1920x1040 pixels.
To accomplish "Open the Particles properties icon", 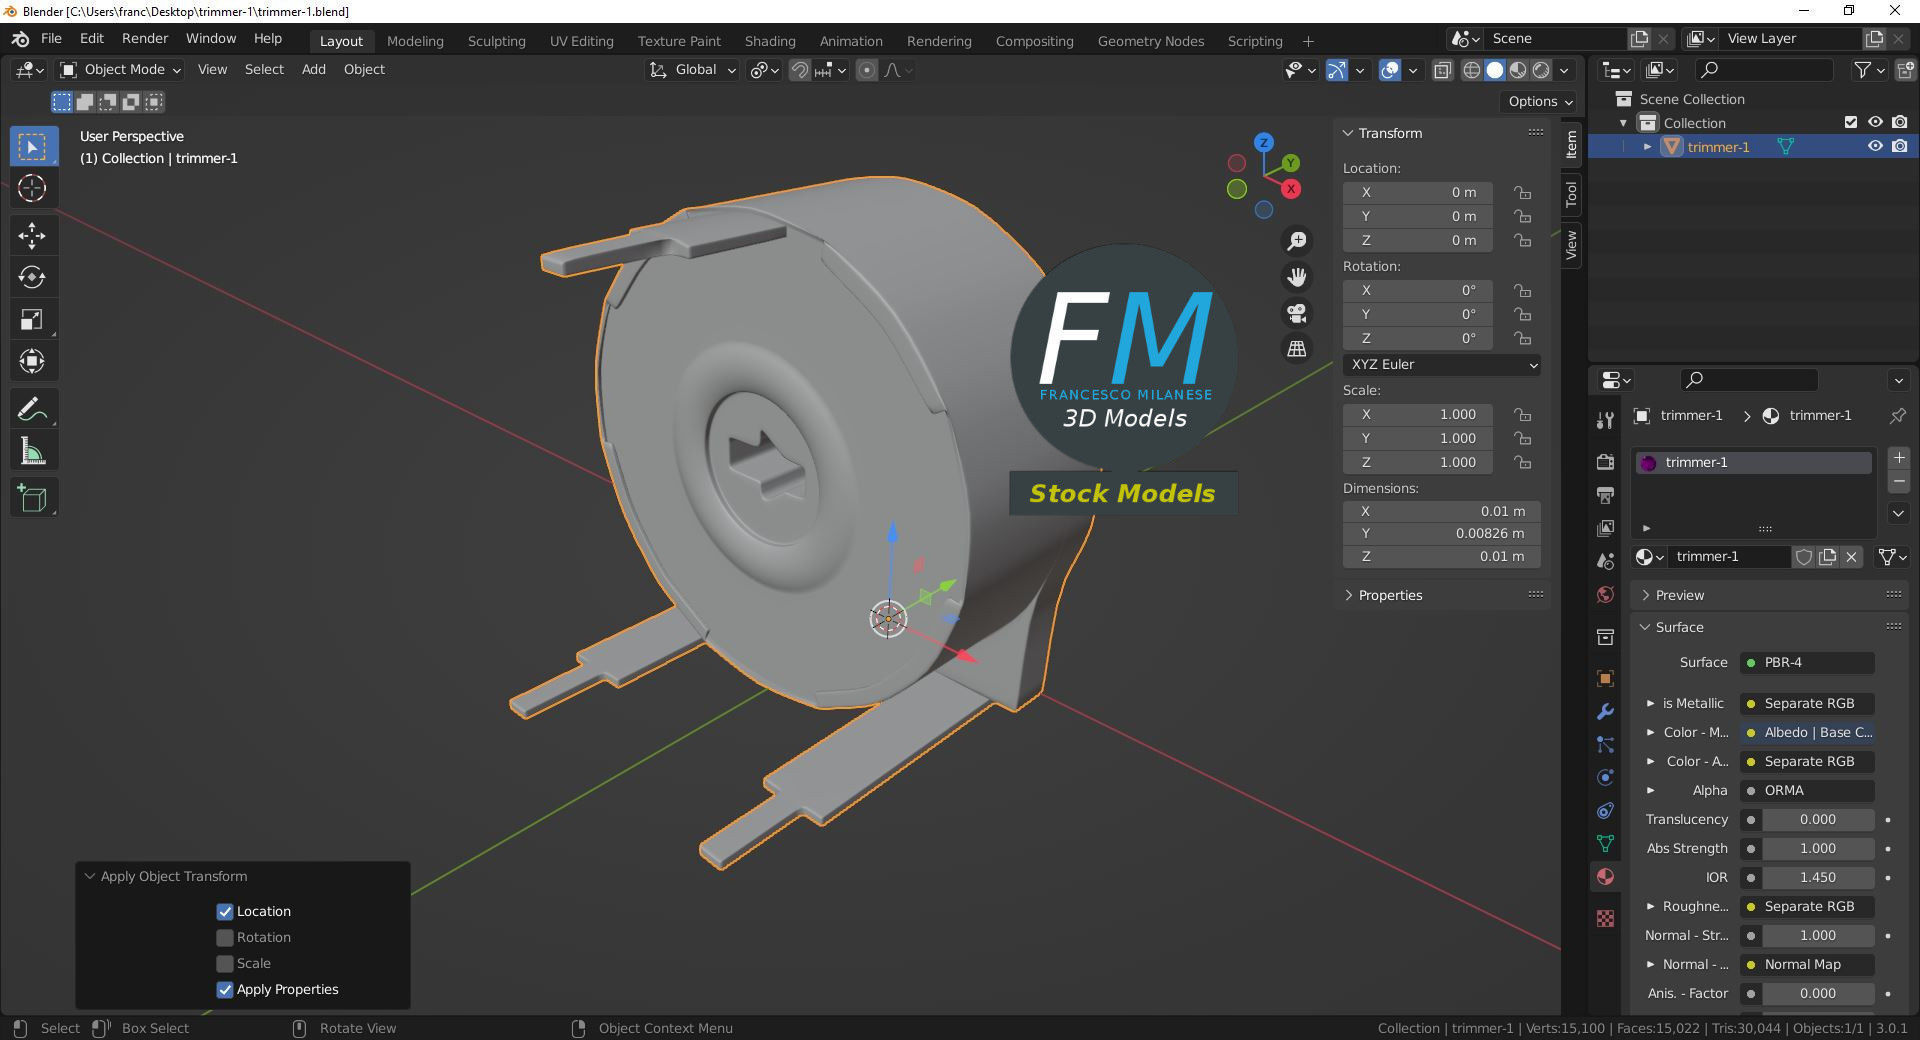I will coord(1606,744).
